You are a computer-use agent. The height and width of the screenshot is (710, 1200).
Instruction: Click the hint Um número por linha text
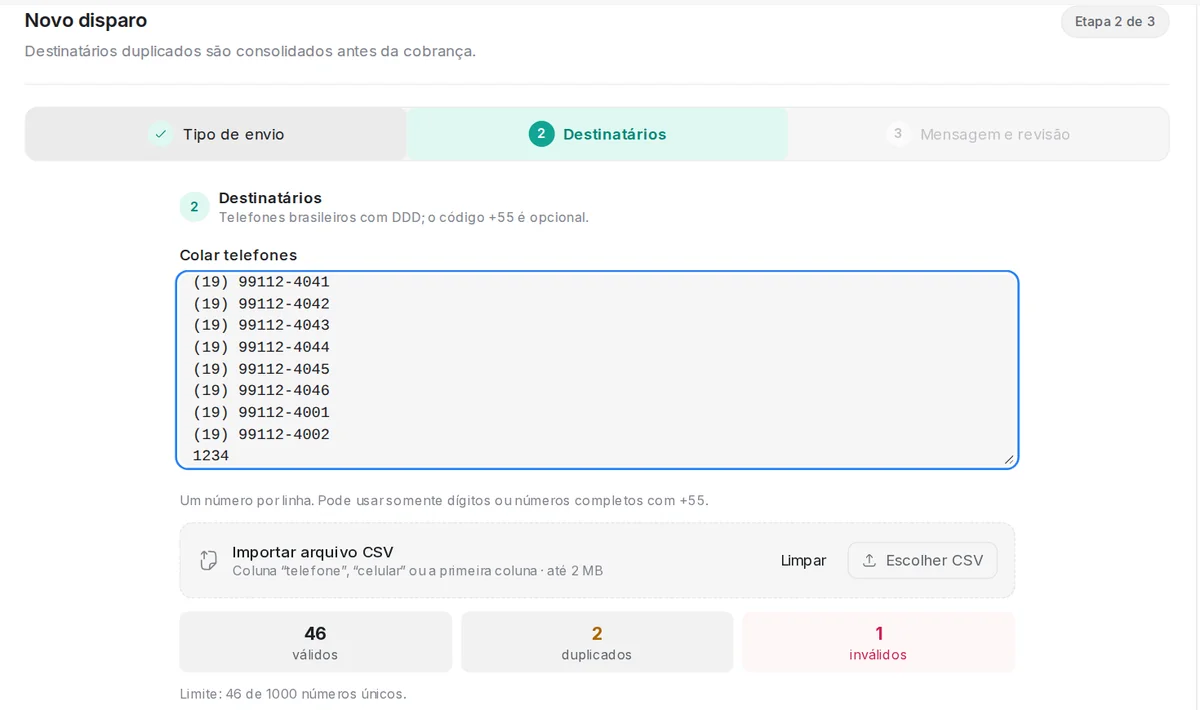(444, 500)
